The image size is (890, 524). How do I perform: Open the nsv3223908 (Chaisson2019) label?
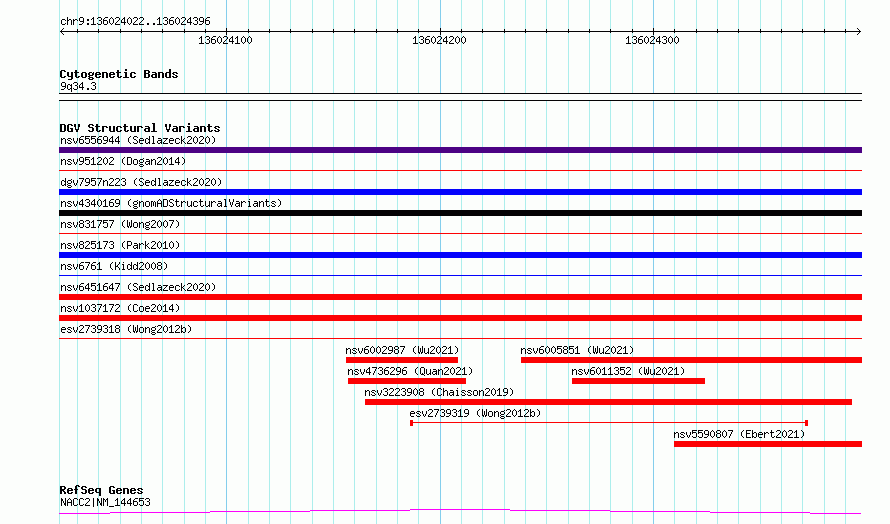click(439, 392)
